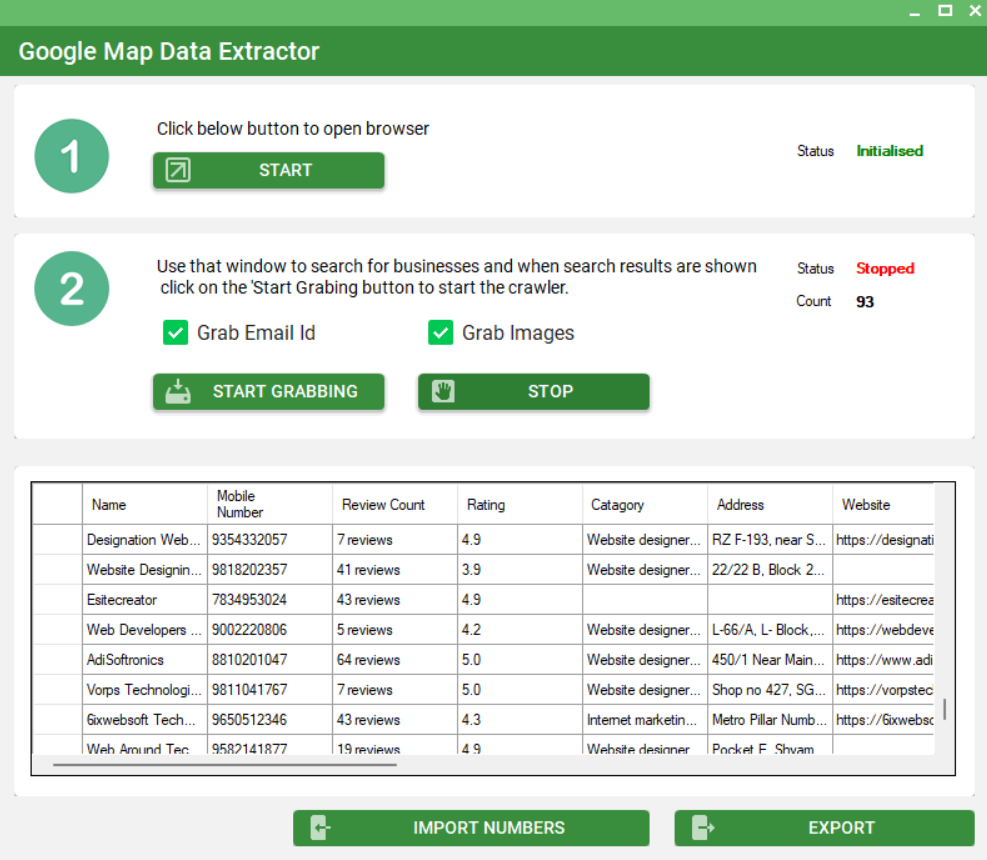
Task: Click the https://www.adi website cell
Action: [883, 660]
